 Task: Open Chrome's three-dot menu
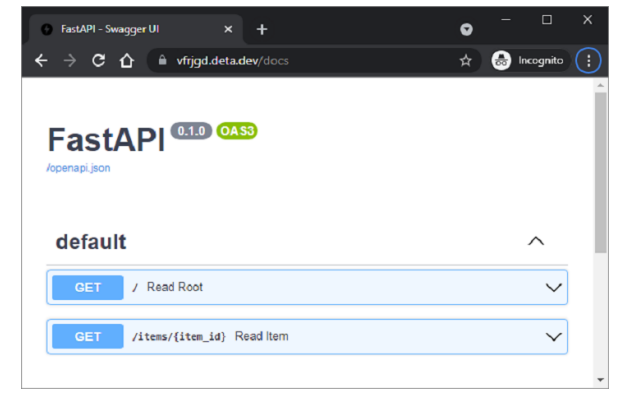tap(588, 61)
